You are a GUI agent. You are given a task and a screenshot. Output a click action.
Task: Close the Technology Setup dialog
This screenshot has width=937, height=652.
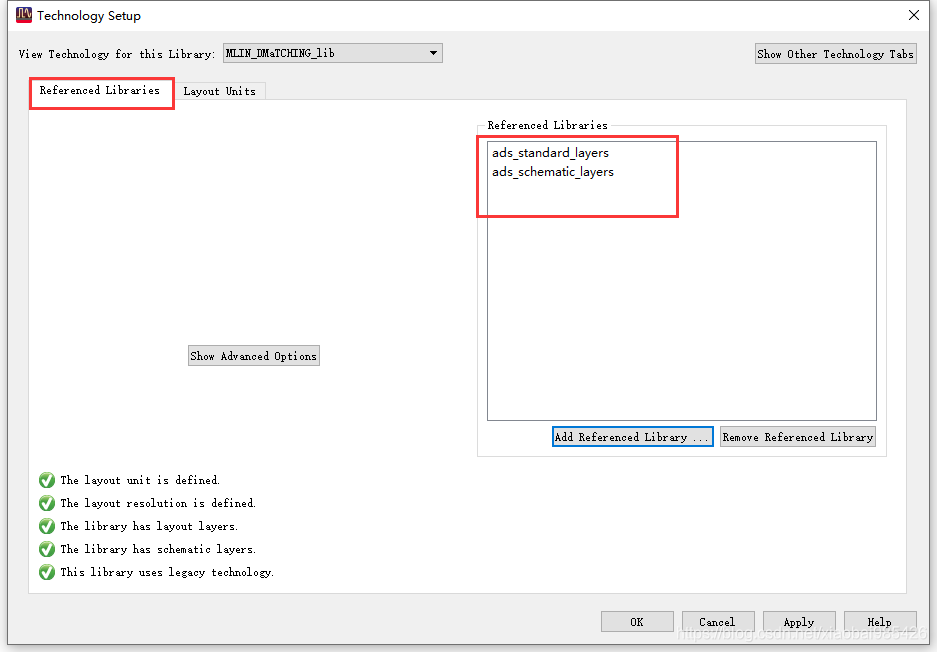click(x=914, y=16)
